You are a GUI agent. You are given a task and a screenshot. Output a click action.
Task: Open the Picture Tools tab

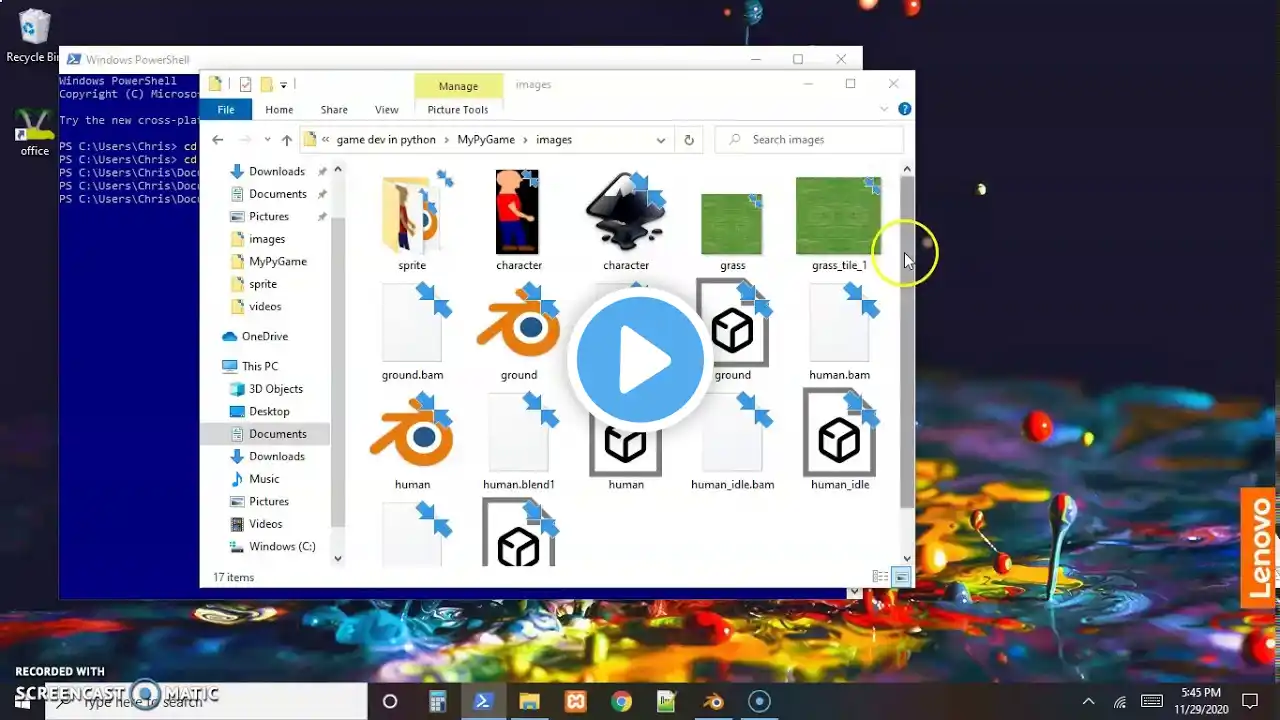tap(458, 109)
